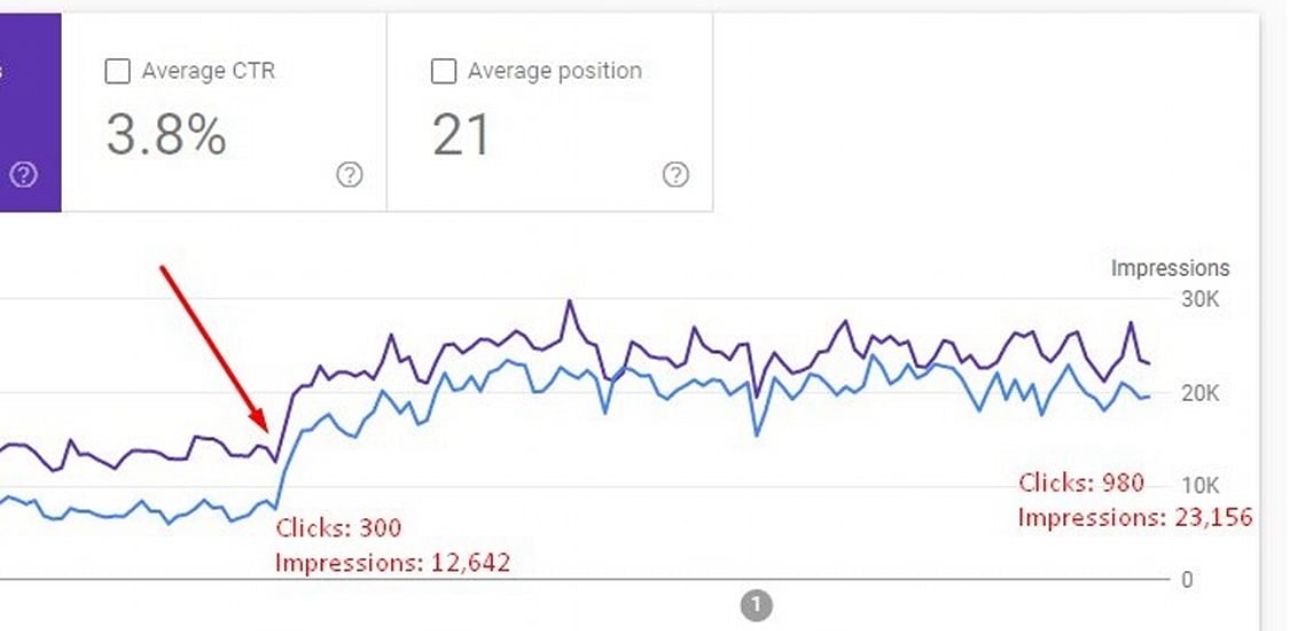Toggle the purple selected metric card
Image resolution: width=1290 pixels, height=631 pixels.
(30, 110)
